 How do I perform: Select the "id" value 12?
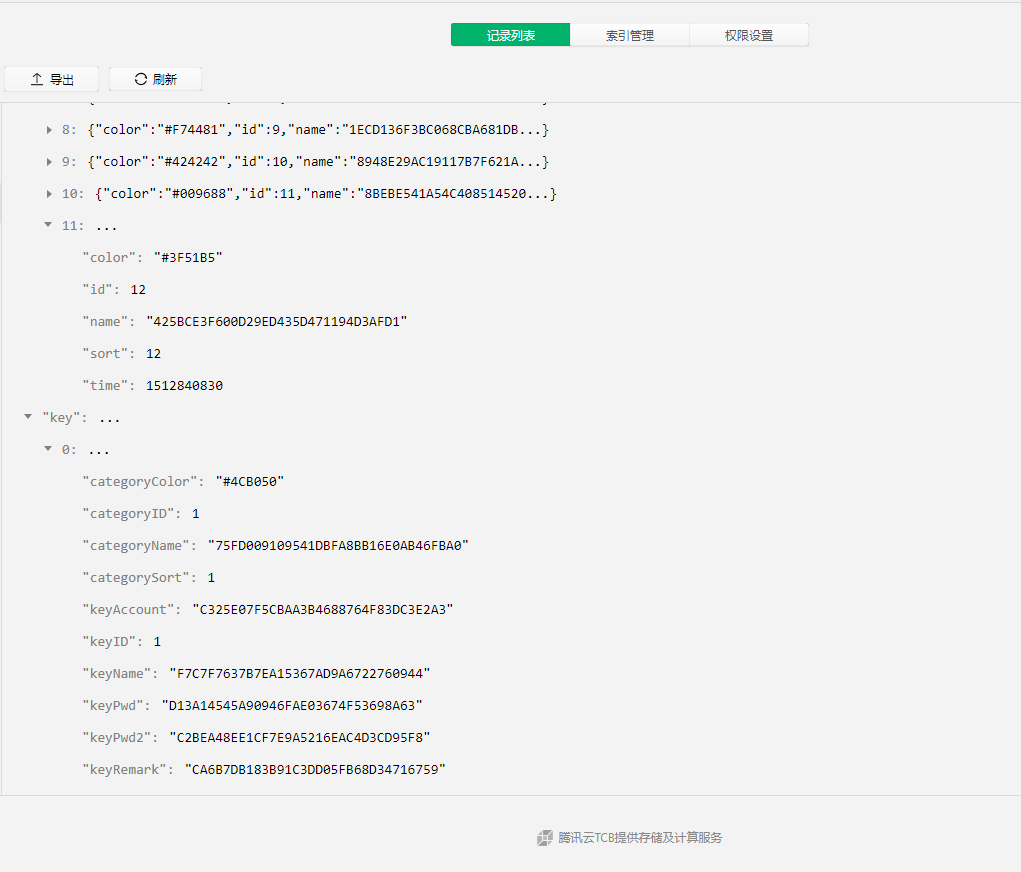(x=138, y=290)
